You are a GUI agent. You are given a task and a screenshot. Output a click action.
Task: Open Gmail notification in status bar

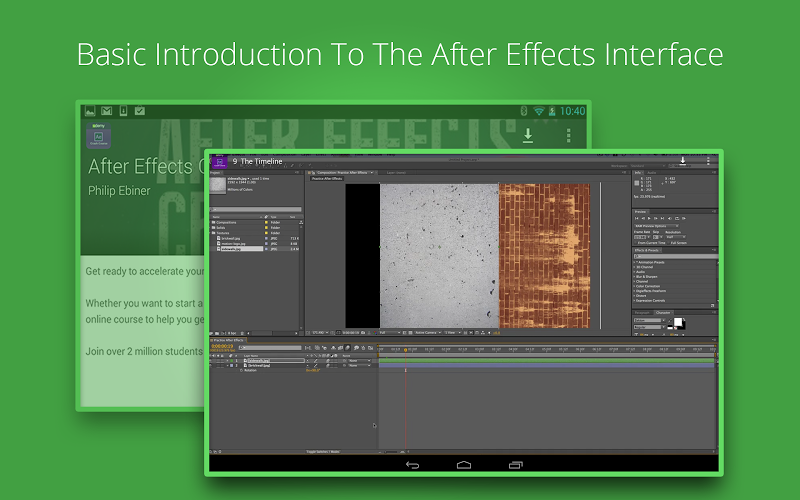click(106, 111)
